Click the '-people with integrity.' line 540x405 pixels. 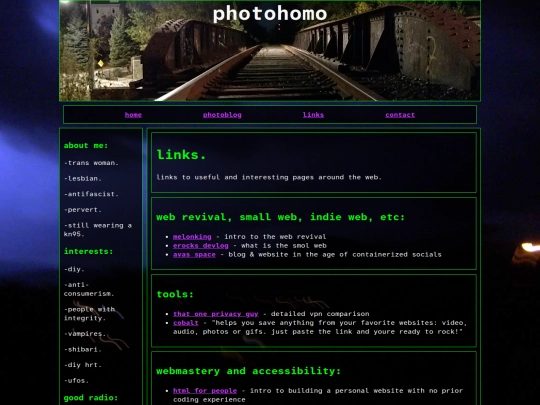coord(90,314)
